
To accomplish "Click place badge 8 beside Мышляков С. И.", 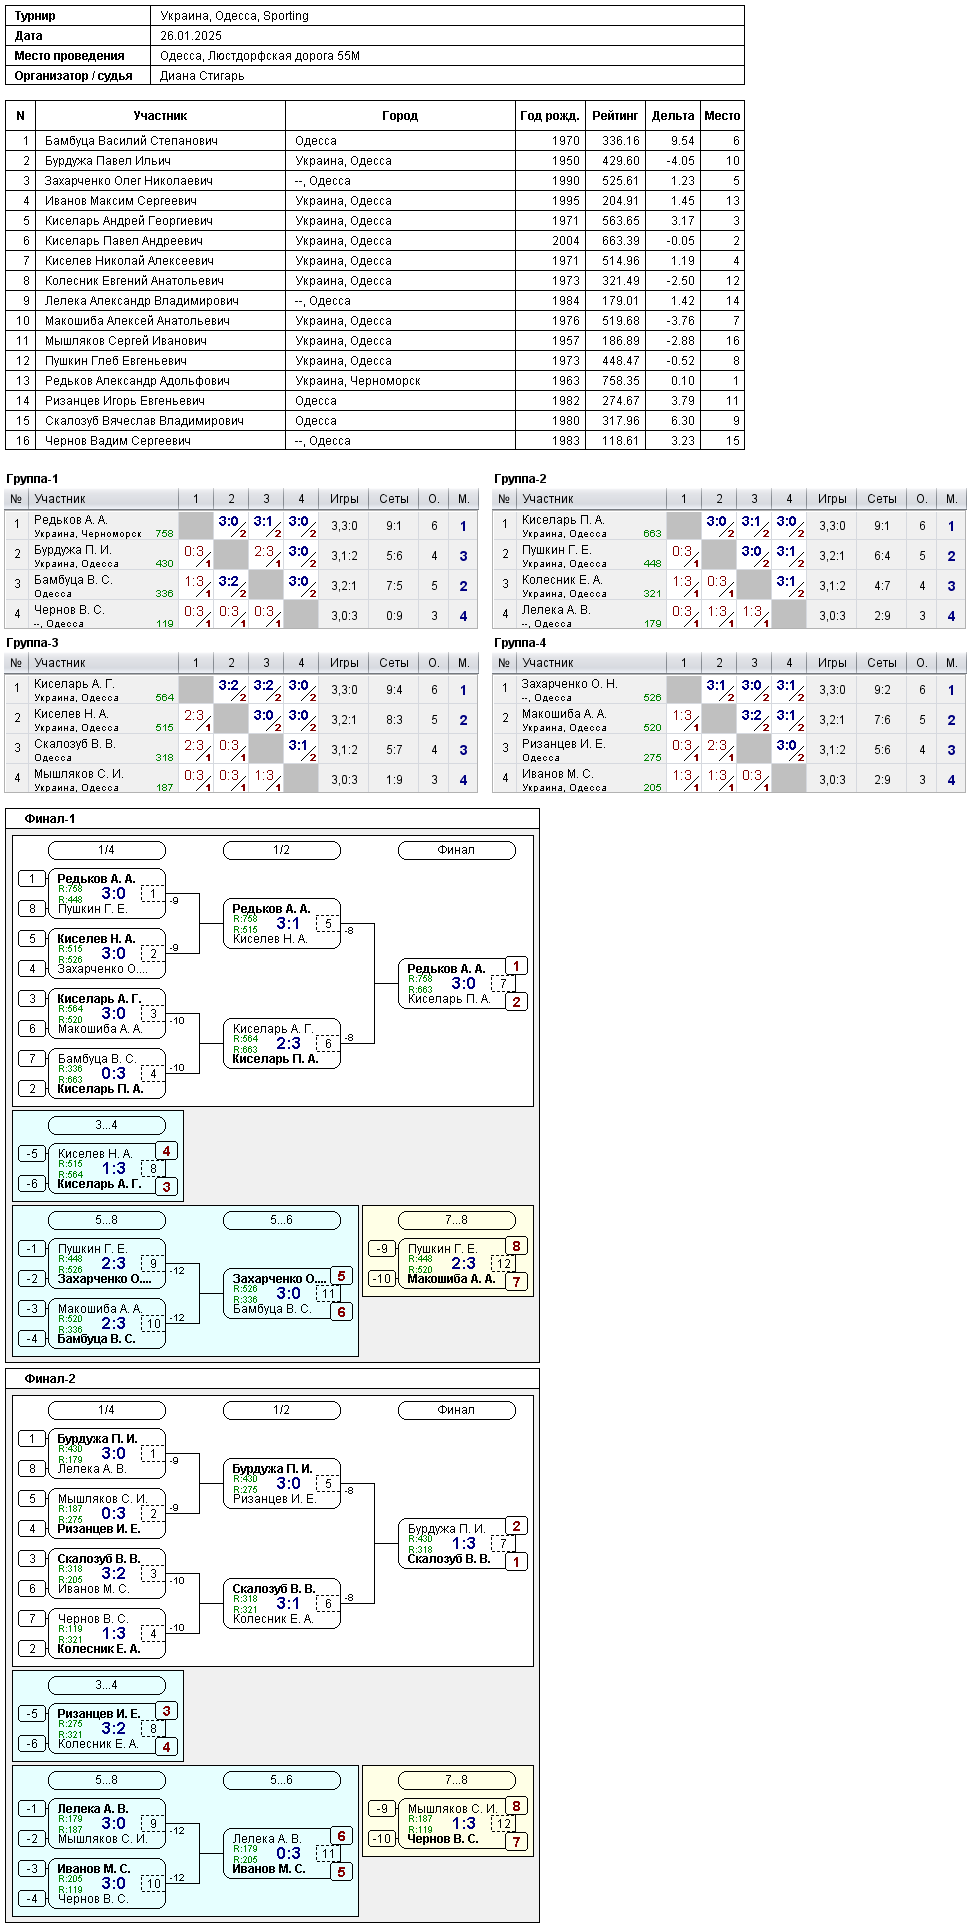I will [x=516, y=1806].
